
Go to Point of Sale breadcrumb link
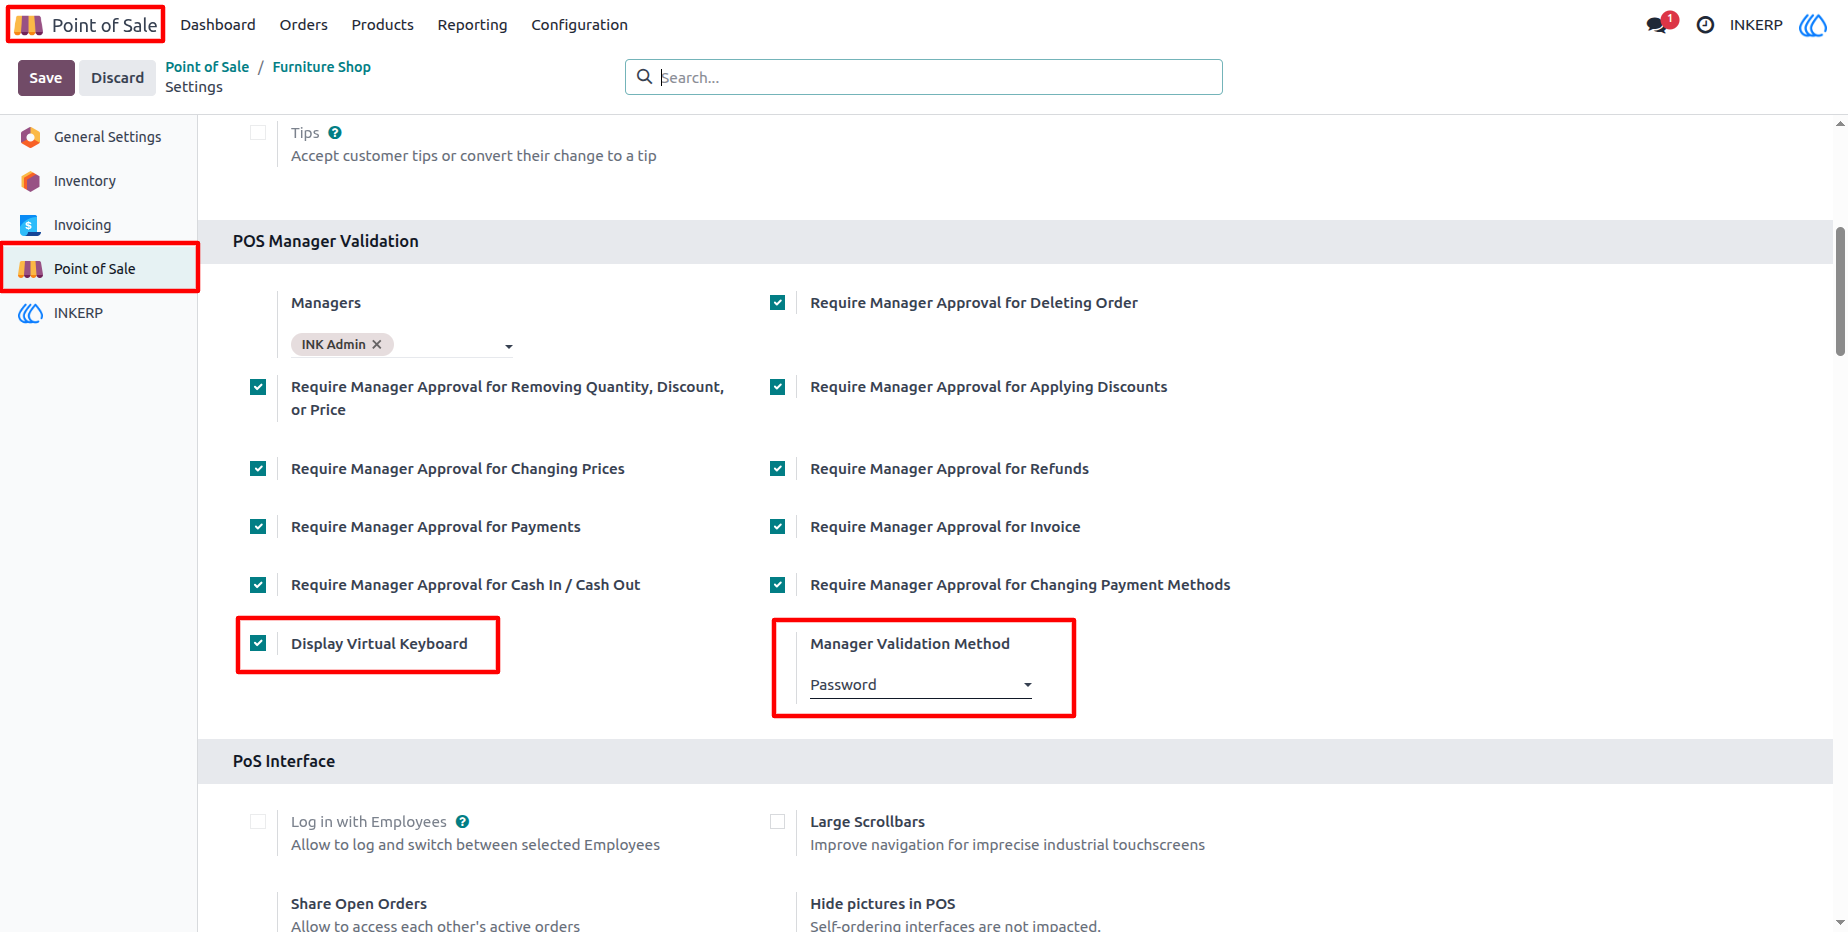pos(207,67)
